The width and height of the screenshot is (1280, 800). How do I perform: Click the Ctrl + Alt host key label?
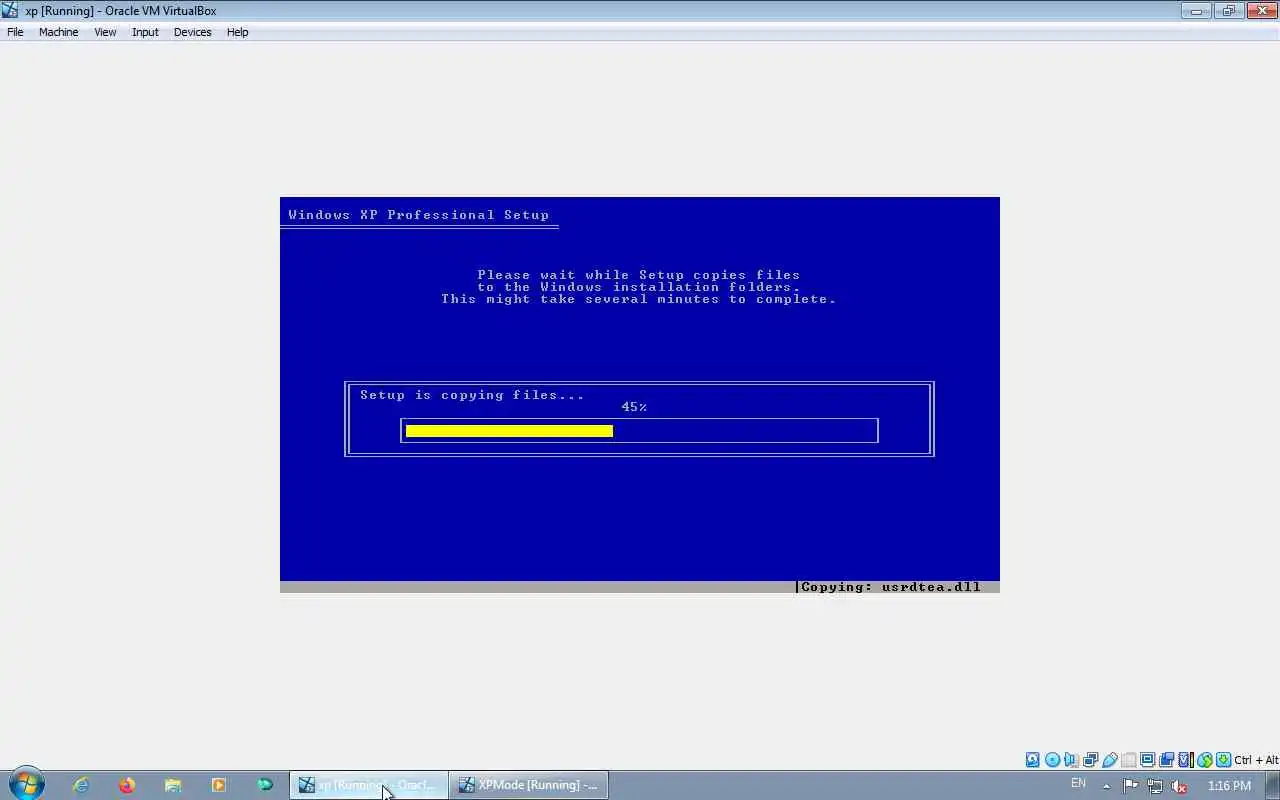(x=1256, y=760)
